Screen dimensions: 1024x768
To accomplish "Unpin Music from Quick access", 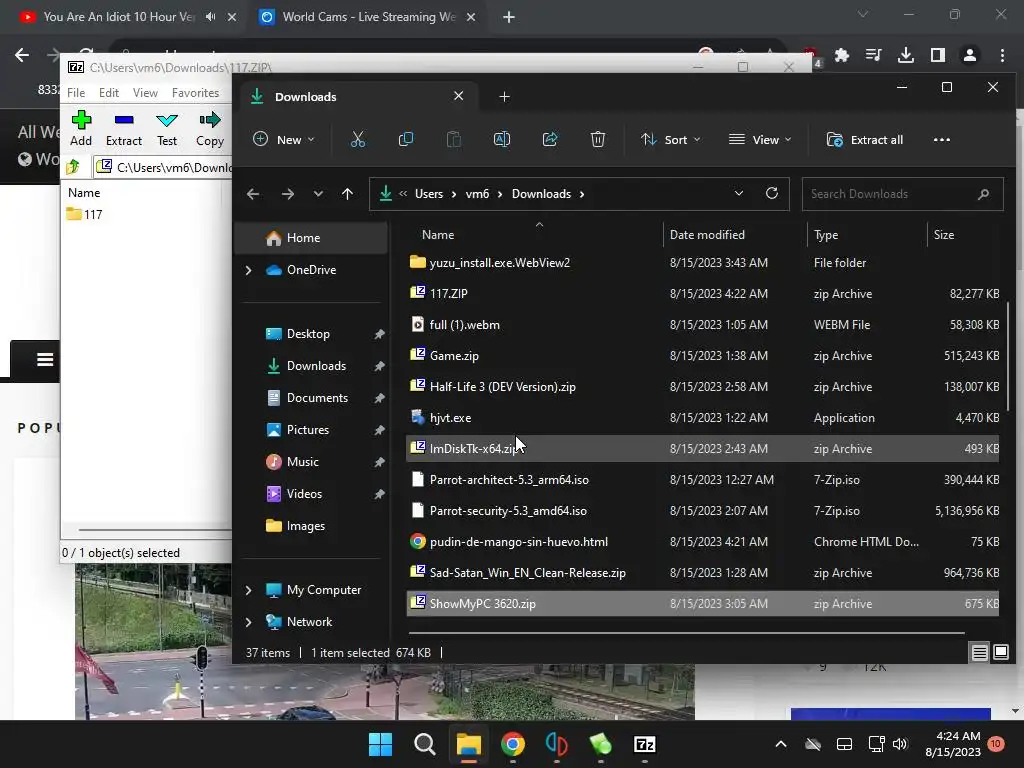I will click(x=379, y=462).
